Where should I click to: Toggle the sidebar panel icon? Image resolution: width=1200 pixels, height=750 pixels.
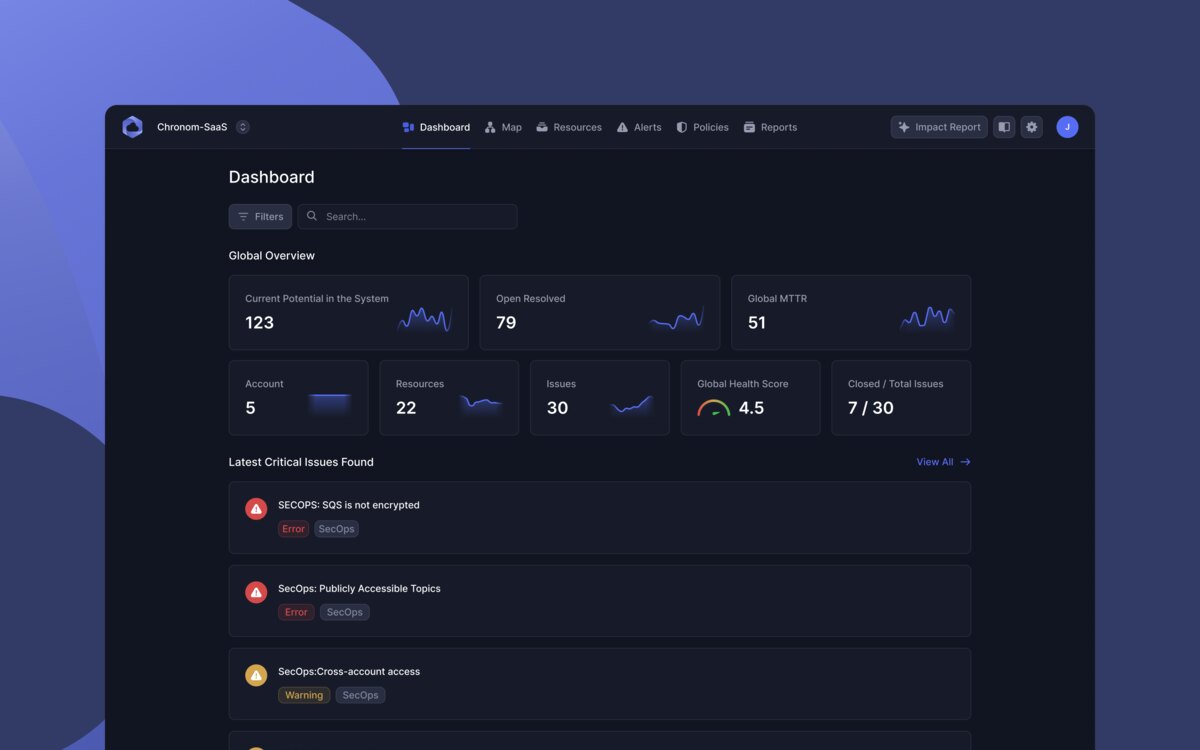pyautogui.click(x=1004, y=127)
